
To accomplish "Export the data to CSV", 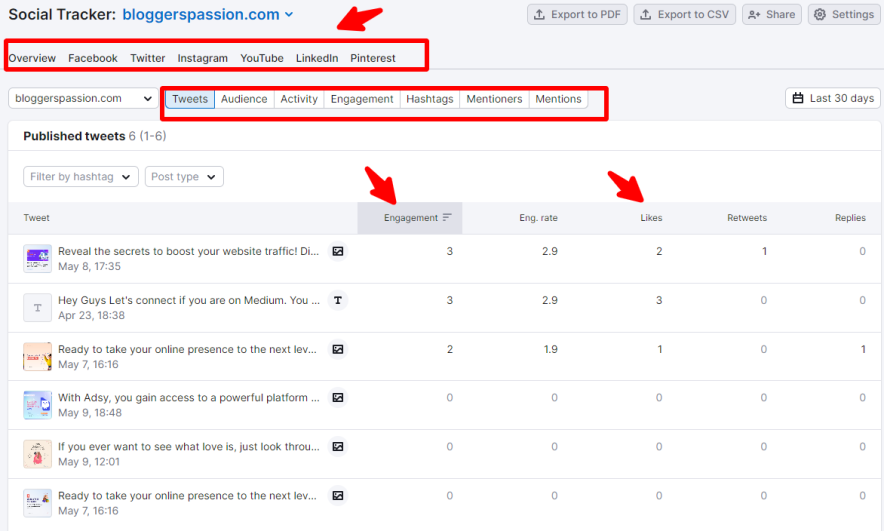I will tap(684, 15).
